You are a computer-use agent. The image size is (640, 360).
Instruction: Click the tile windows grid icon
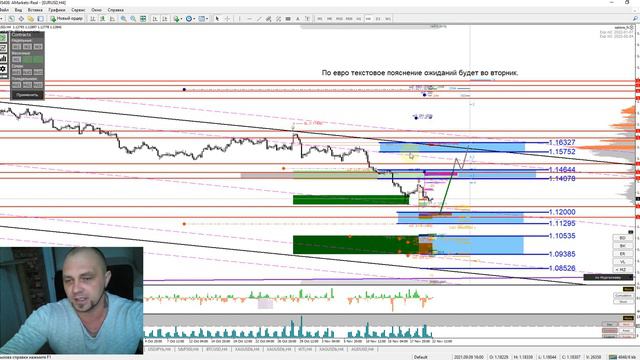[x=143, y=19]
